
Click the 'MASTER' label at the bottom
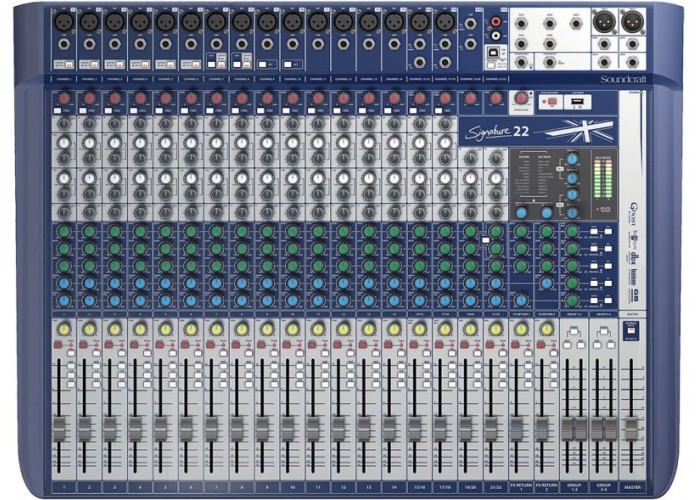coord(632,487)
